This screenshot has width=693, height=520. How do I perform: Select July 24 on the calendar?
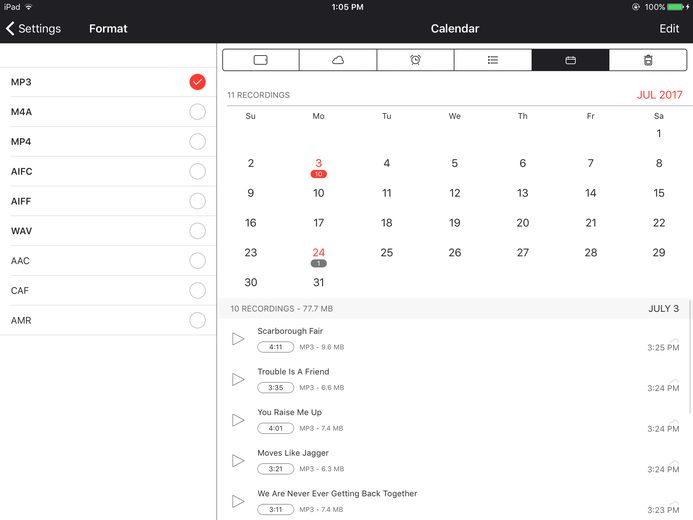[x=319, y=252]
